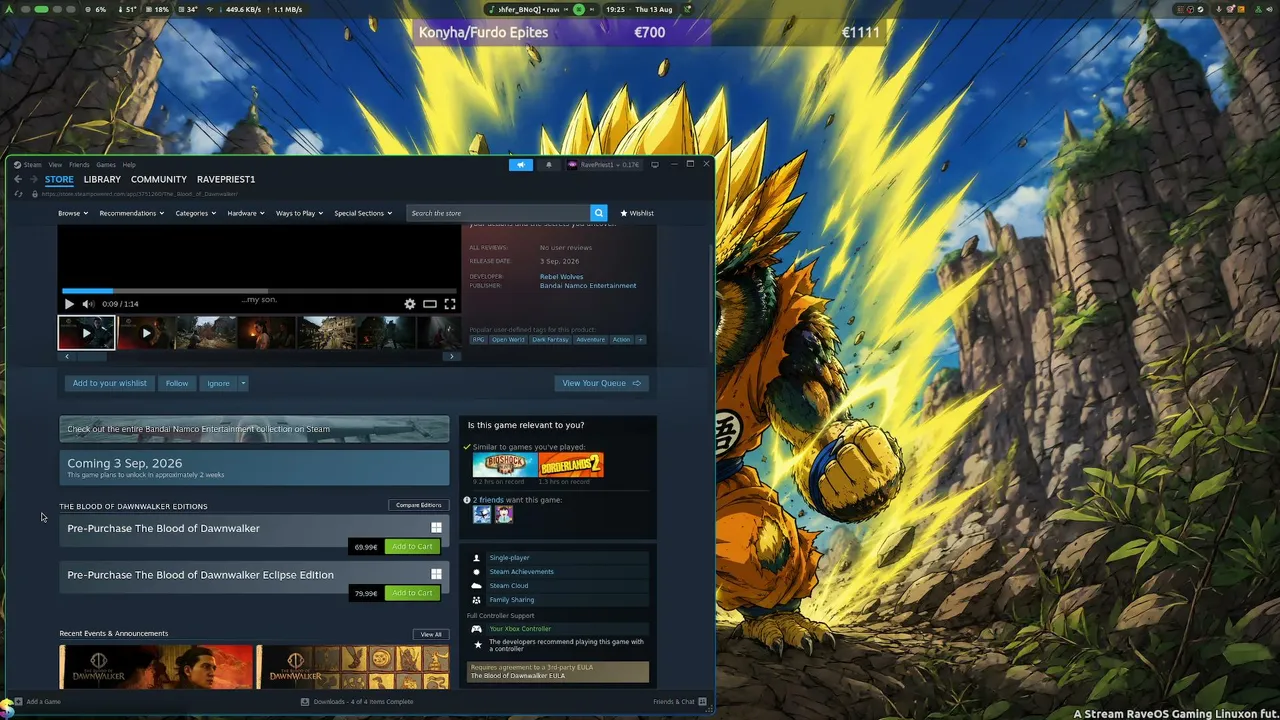Click the Add a Game plus icon
This screenshot has width=1280, height=720.
click(x=17, y=702)
